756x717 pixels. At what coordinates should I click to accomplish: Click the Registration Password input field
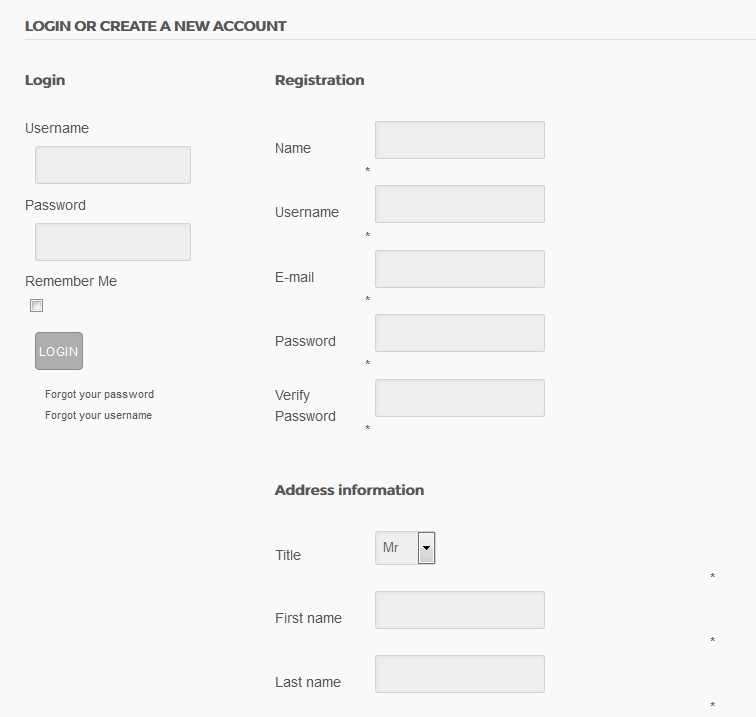[x=460, y=333]
